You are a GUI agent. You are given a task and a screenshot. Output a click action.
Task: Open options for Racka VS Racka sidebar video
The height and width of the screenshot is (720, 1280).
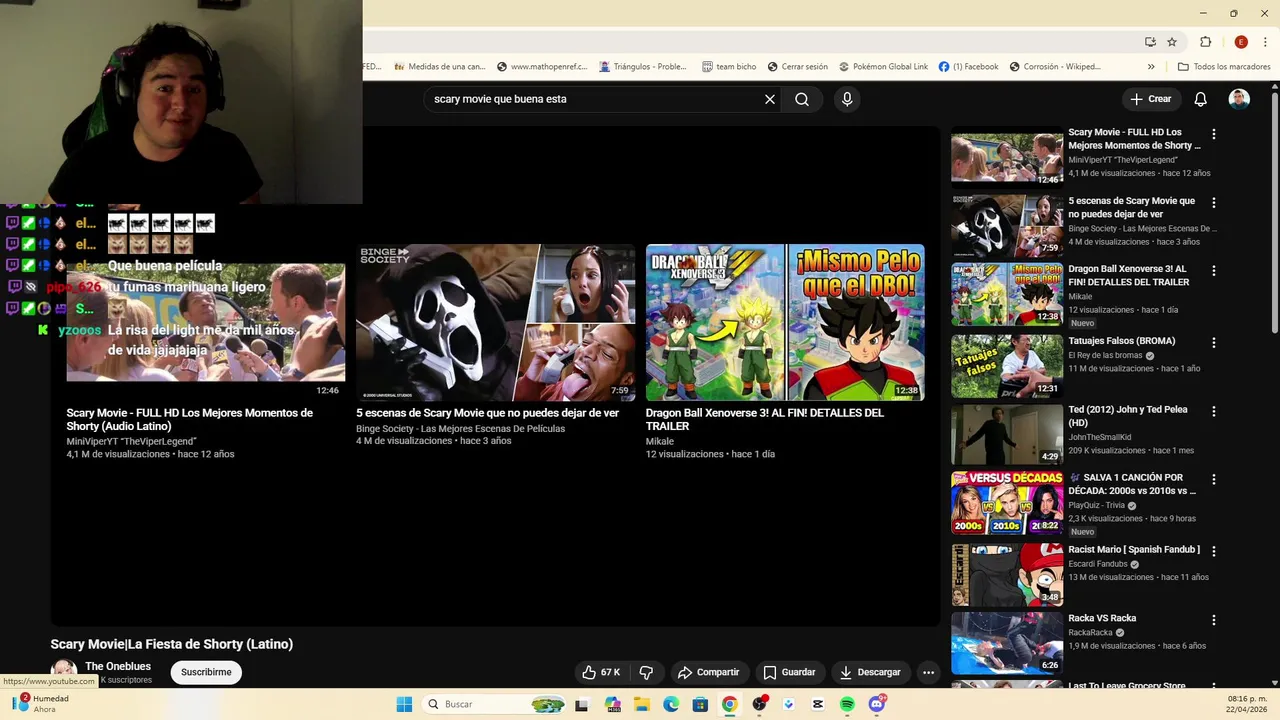pos(1214,620)
